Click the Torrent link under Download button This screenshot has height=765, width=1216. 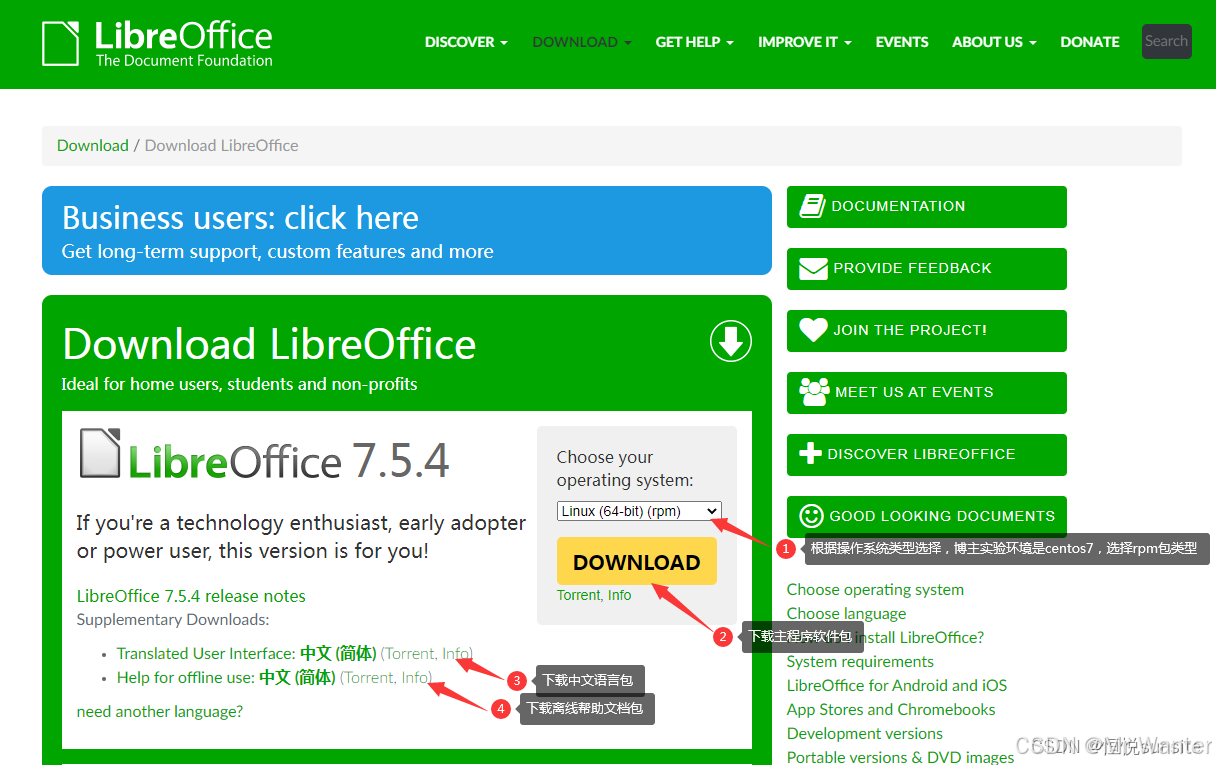pyautogui.click(x=578, y=595)
